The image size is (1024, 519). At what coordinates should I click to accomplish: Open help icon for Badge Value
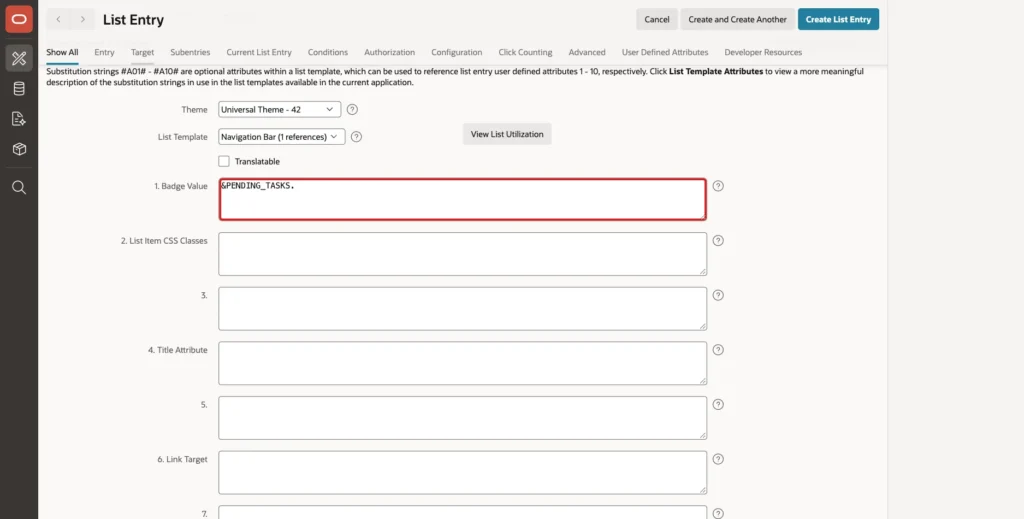pyautogui.click(x=718, y=186)
